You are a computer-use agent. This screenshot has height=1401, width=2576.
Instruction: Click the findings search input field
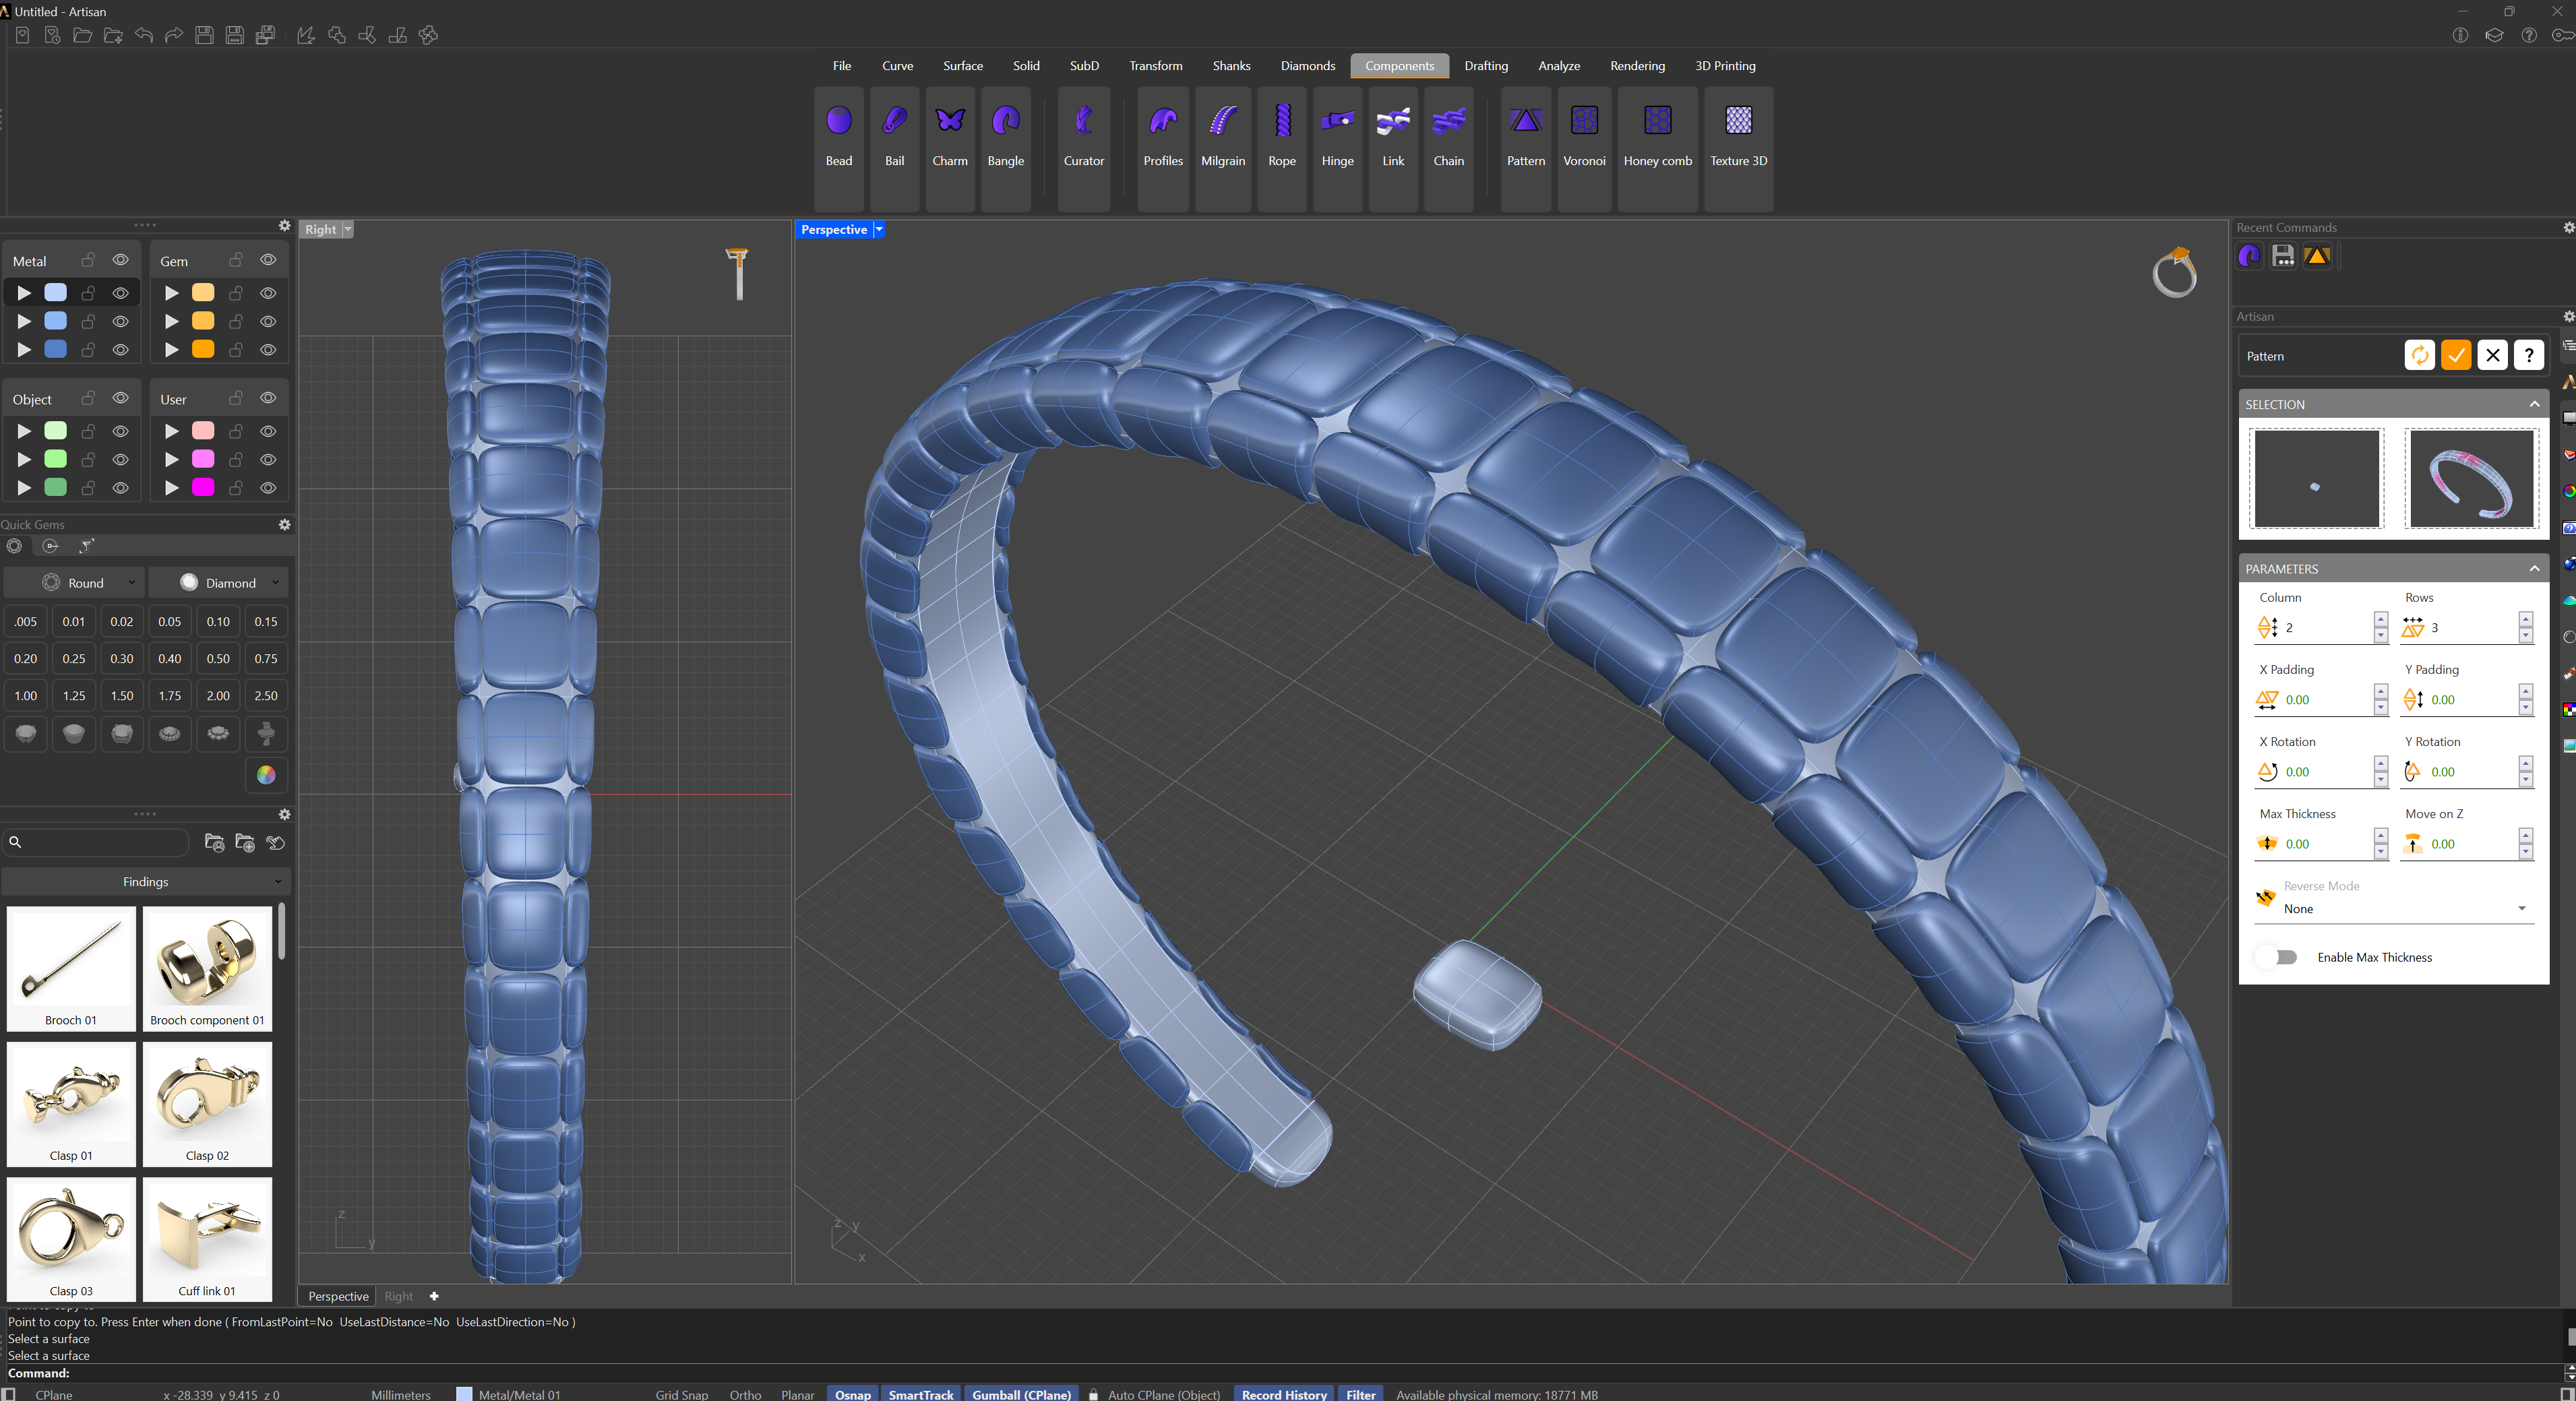pyautogui.click(x=96, y=842)
